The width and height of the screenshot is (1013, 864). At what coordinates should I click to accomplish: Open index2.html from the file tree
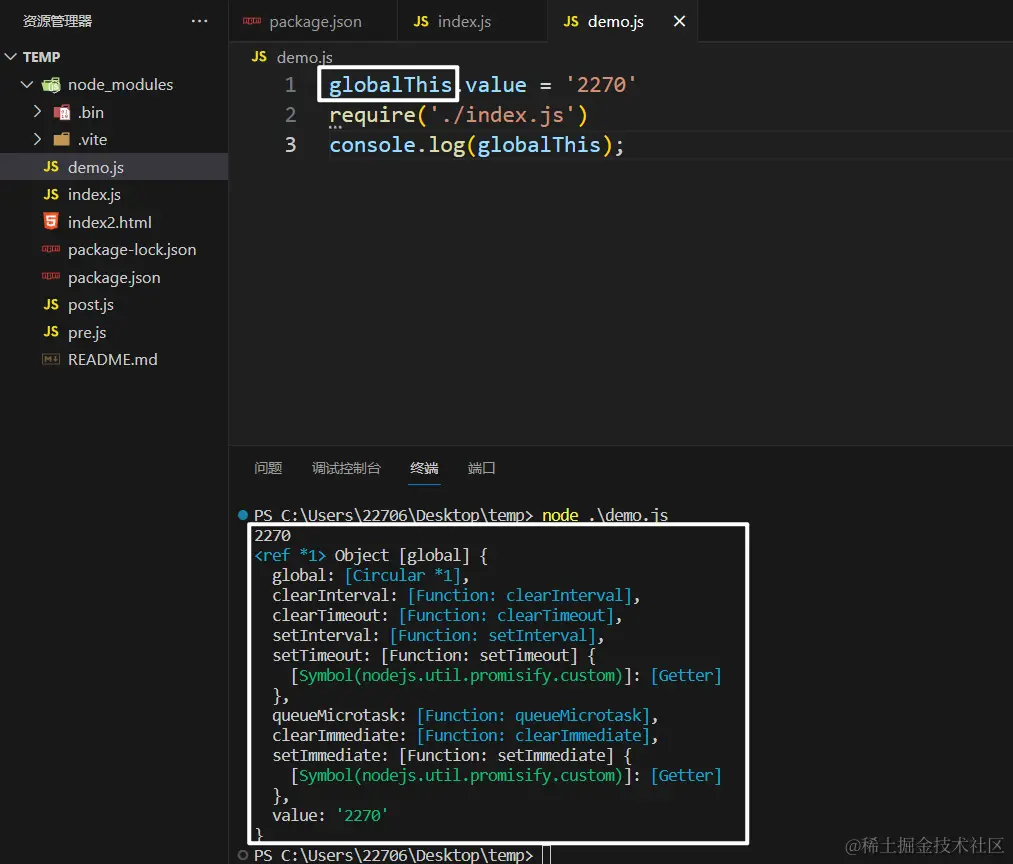(x=114, y=222)
